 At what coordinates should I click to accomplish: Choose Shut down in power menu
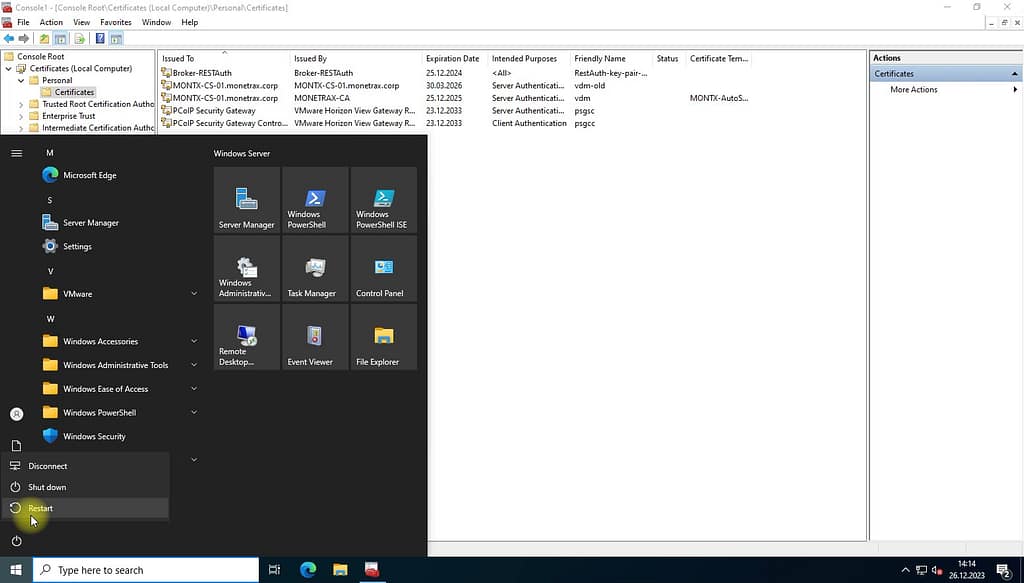[47, 487]
